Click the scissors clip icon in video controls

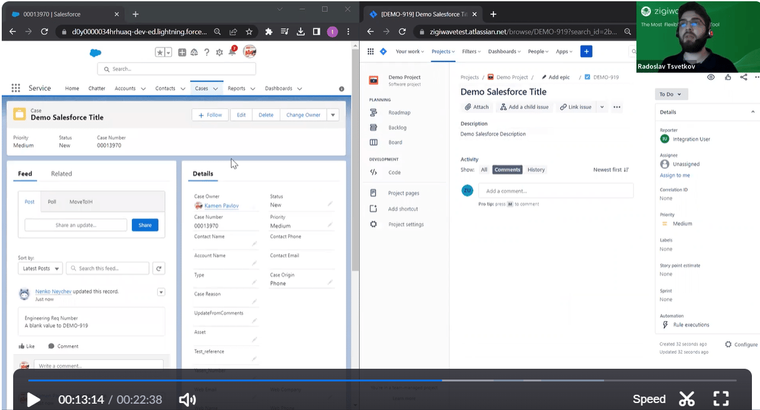tap(686, 399)
